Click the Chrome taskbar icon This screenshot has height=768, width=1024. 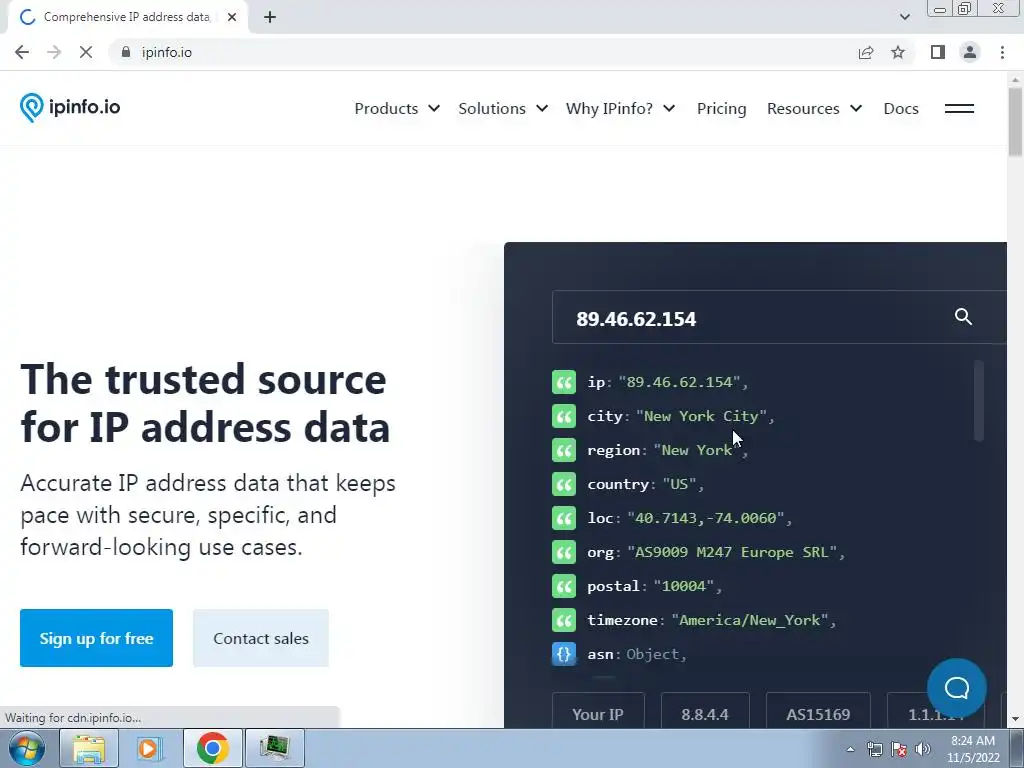pos(212,748)
